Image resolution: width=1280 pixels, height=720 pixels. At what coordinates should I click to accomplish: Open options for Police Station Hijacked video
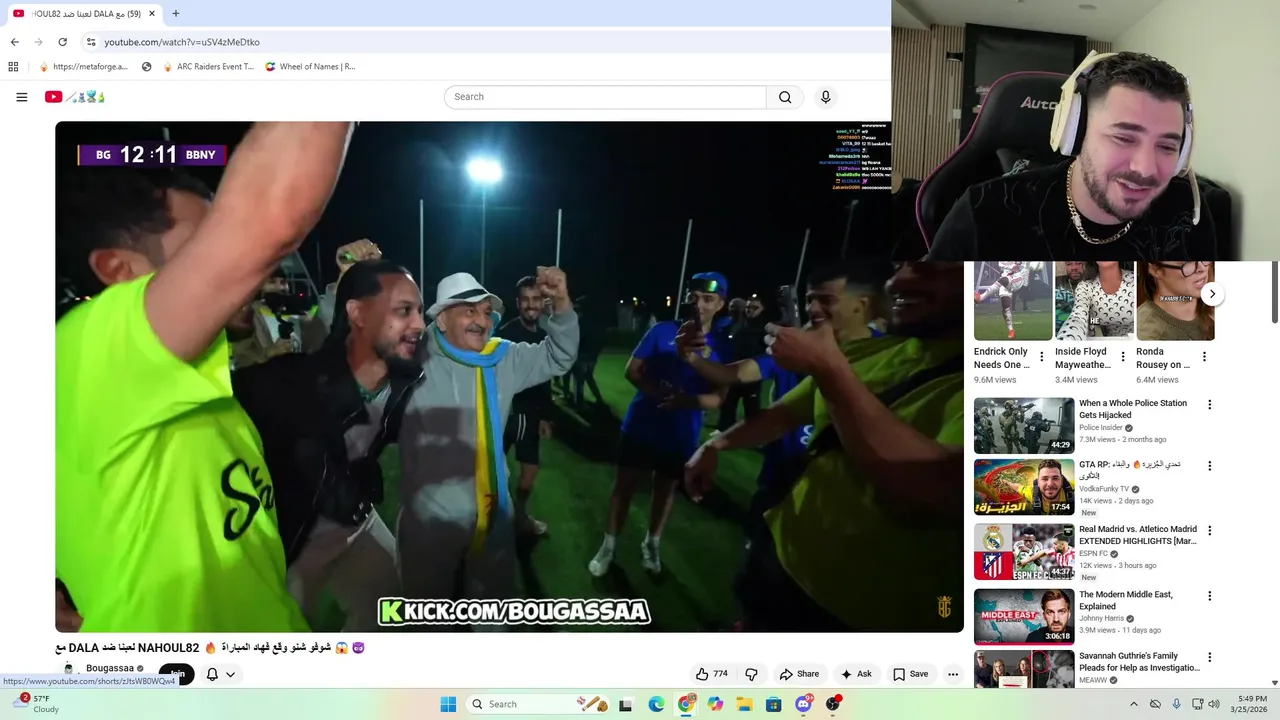pos(1209,405)
